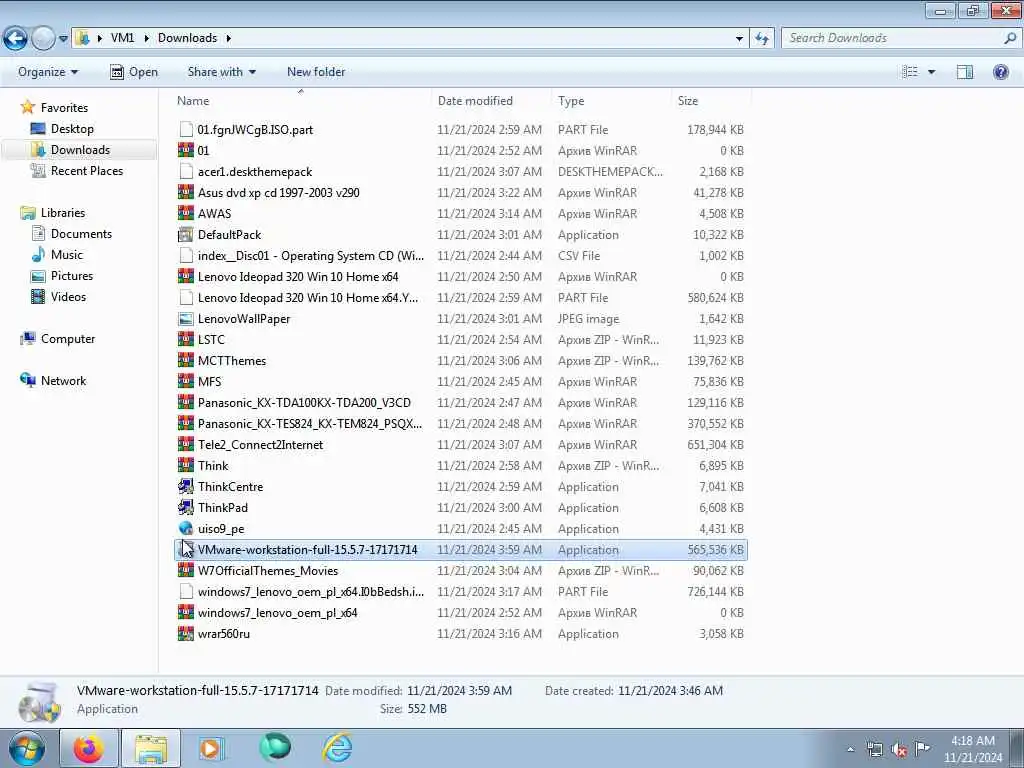Sort by Name column header

tap(193, 101)
